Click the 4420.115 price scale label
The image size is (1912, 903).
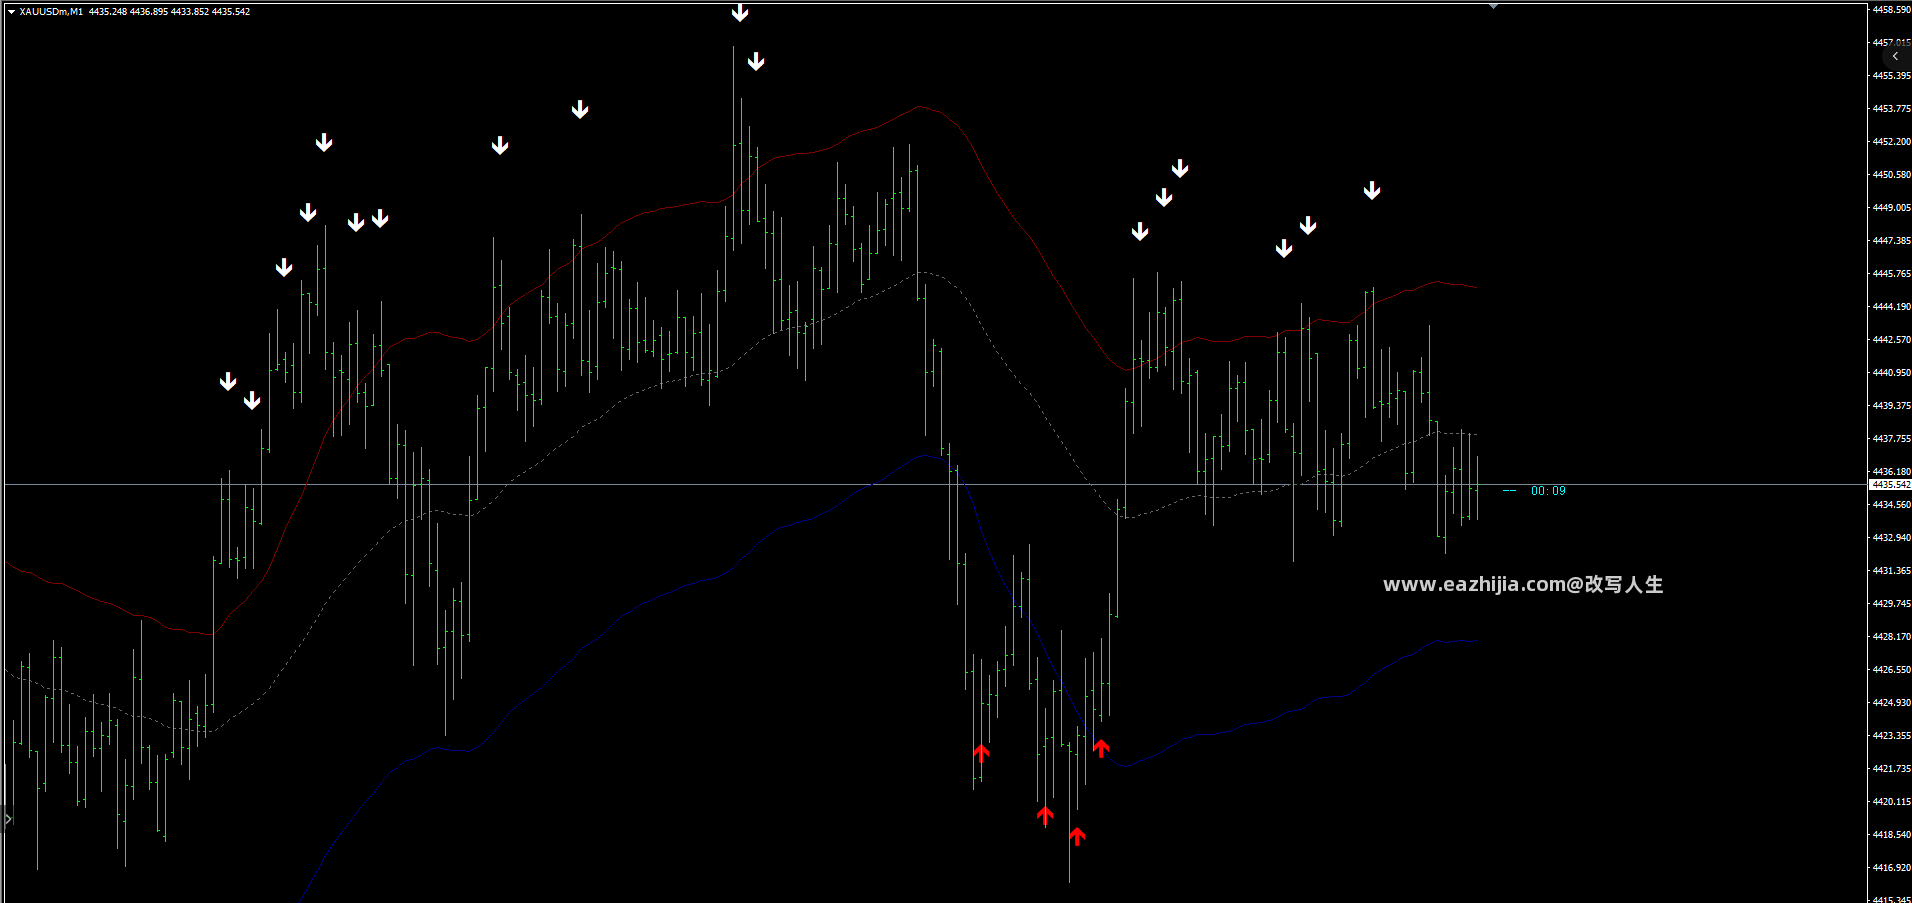1891,802
